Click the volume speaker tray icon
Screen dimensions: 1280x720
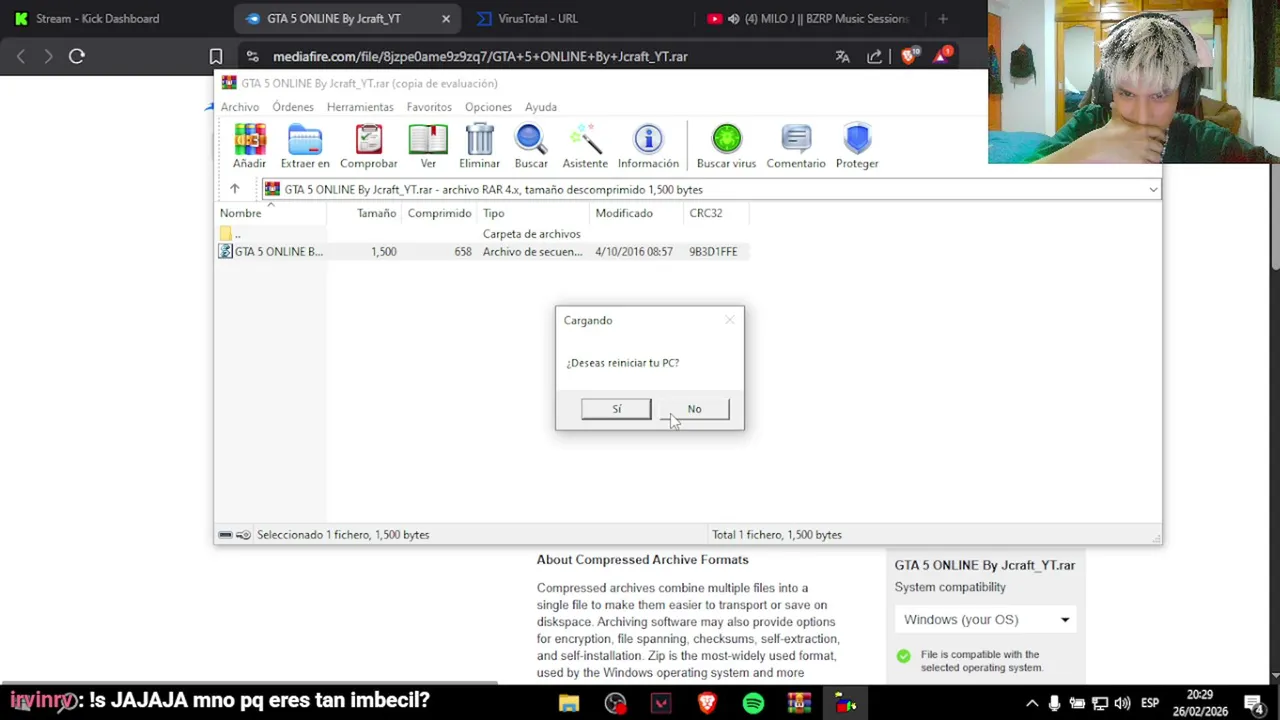[1122, 703]
